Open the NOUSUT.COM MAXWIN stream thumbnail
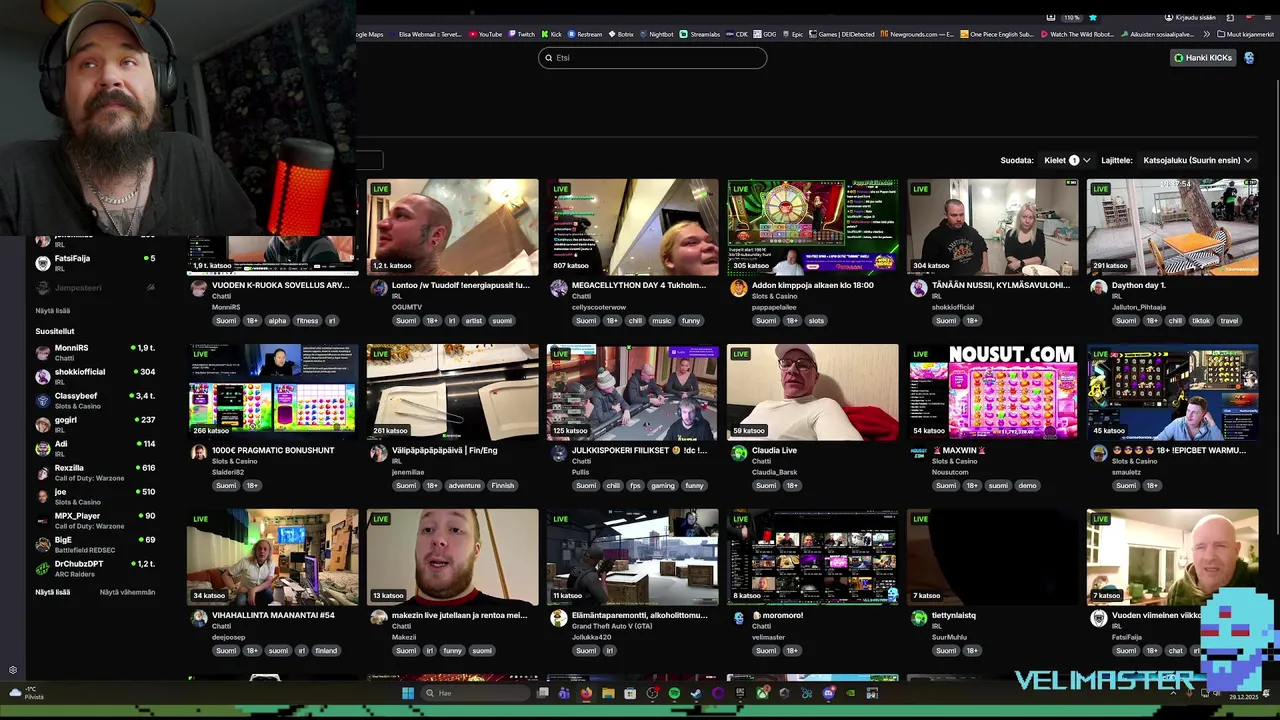This screenshot has width=1280, height=720. point(992,392)
